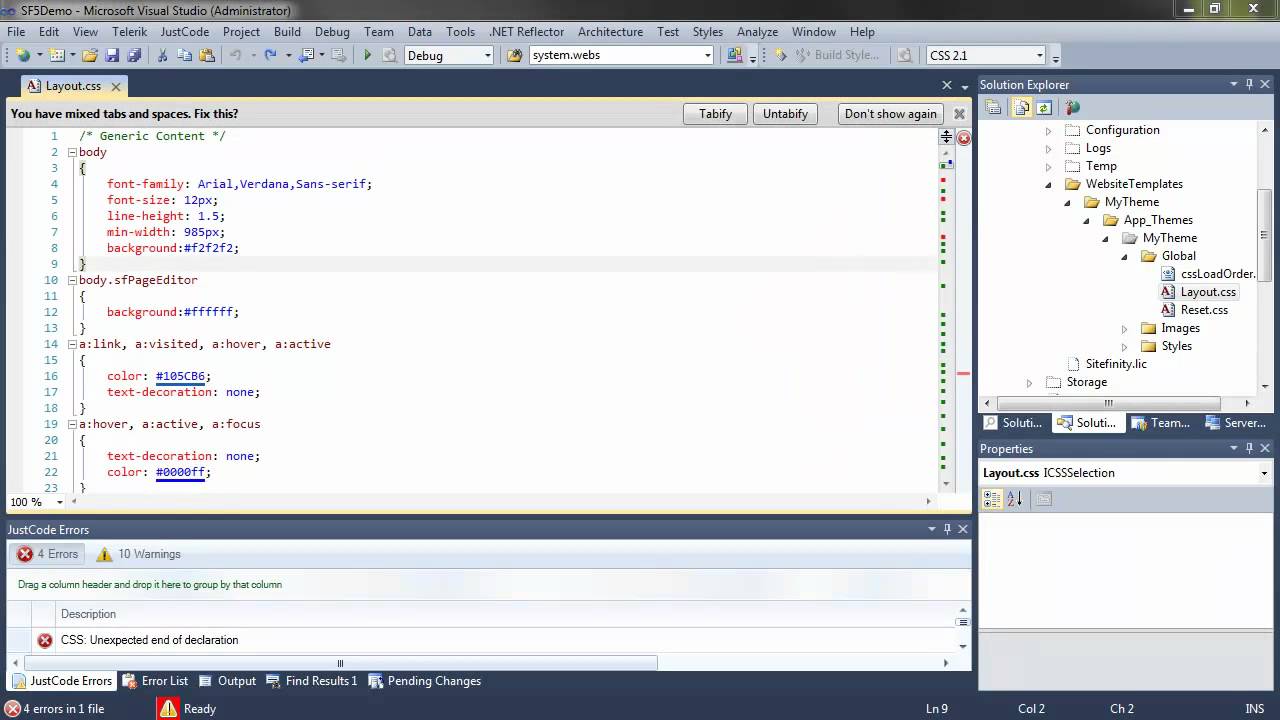Dismiss the mixed tabs and spaces bar
Image resolution: width=1280 pixels, height=720 pixels.
click(x=960, y=114)
